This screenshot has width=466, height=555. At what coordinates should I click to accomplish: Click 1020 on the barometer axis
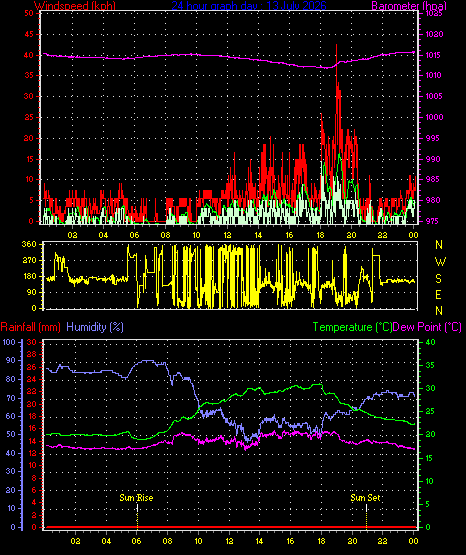[x=434, y=34]
